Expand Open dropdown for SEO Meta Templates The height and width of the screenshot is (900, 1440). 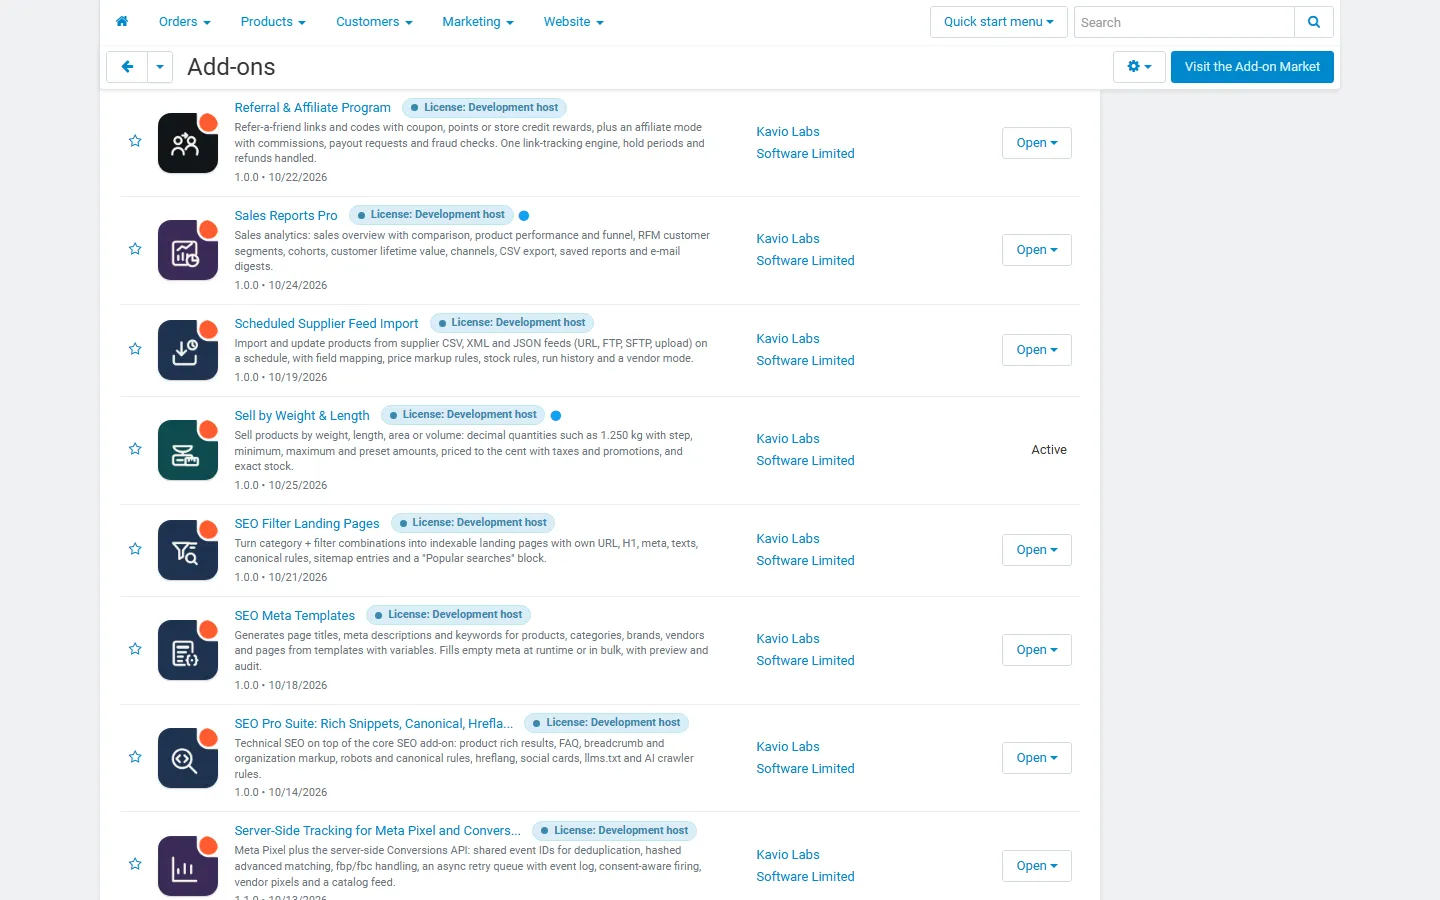(1036, 650)
